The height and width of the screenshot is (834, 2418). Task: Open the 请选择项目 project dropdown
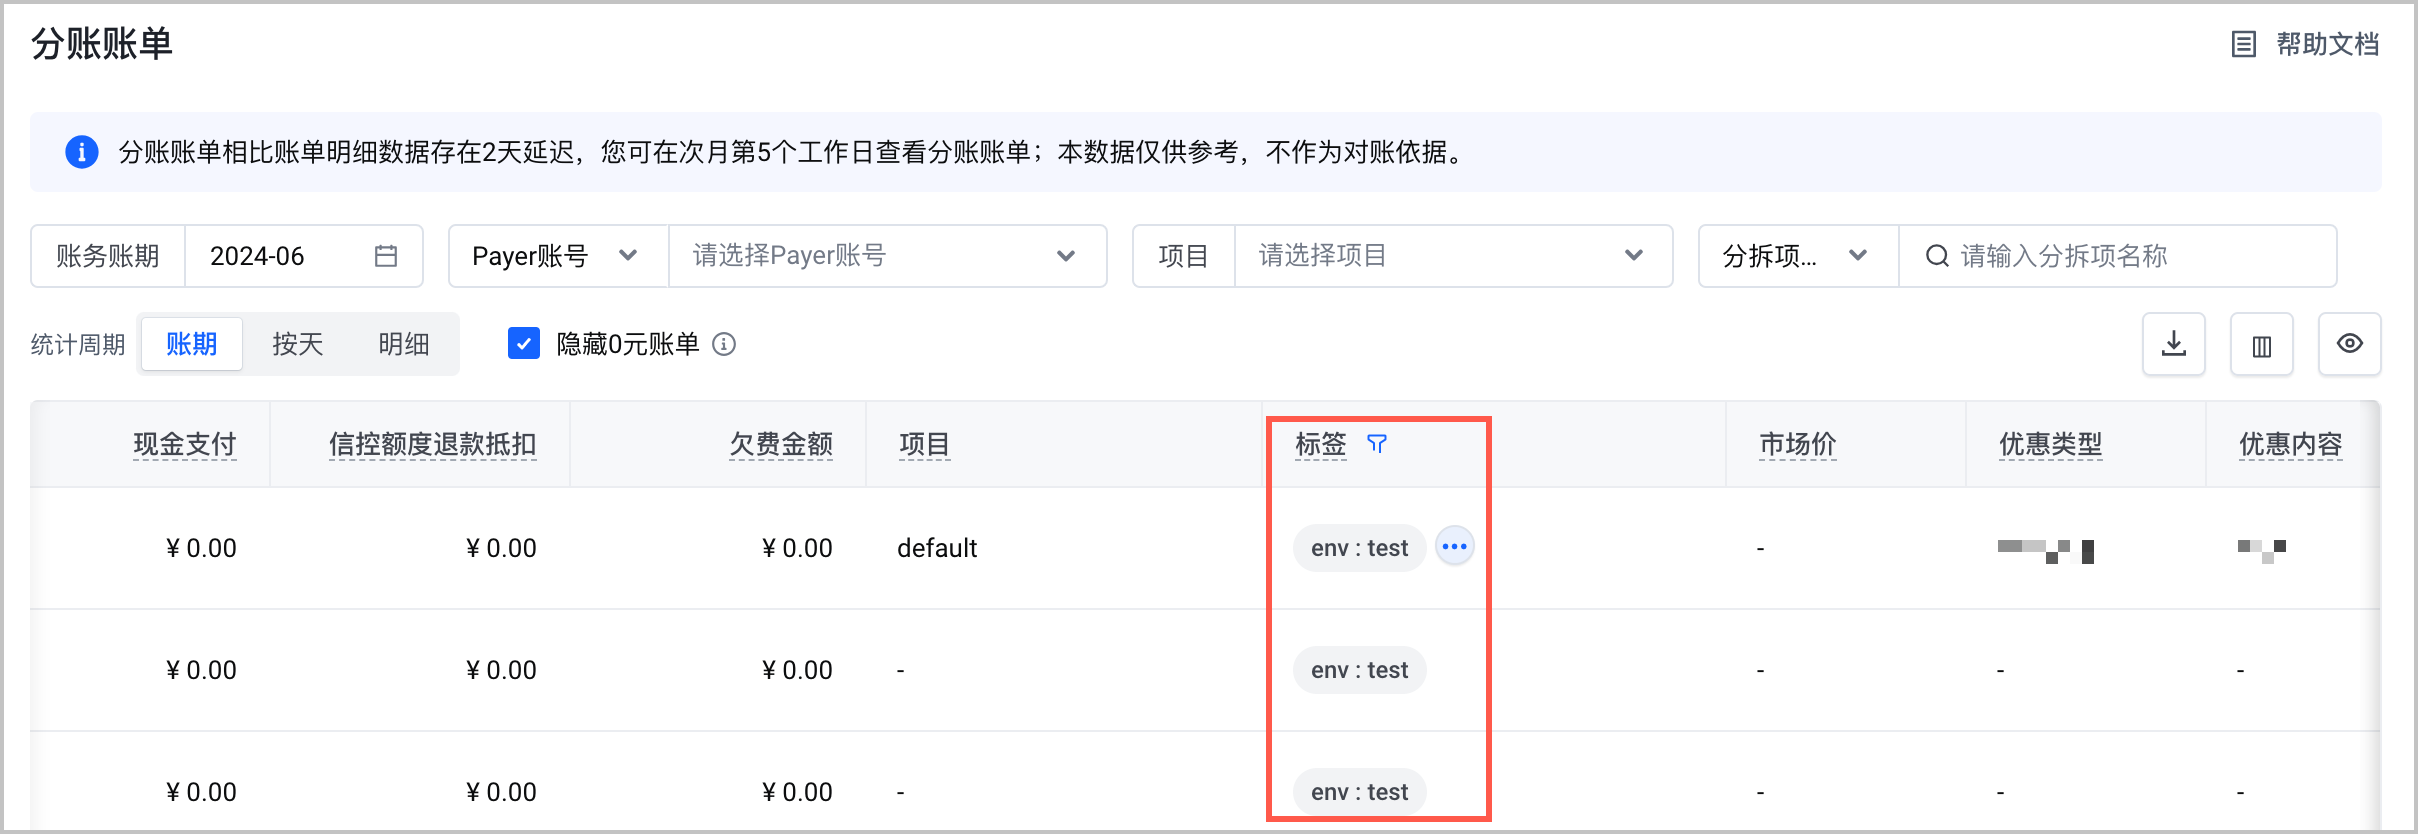[1453, 256]
